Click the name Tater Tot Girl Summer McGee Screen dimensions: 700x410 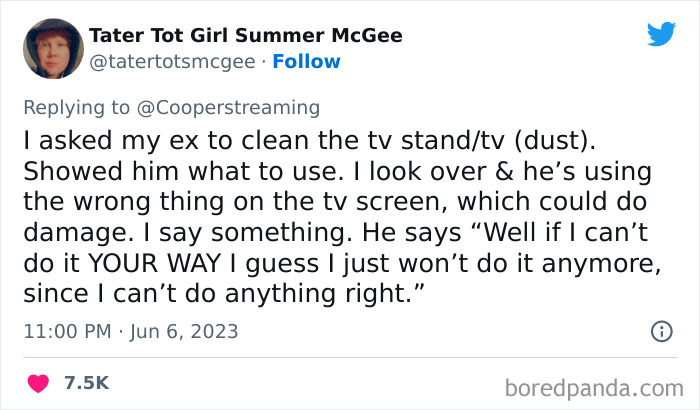click(245, 36)
